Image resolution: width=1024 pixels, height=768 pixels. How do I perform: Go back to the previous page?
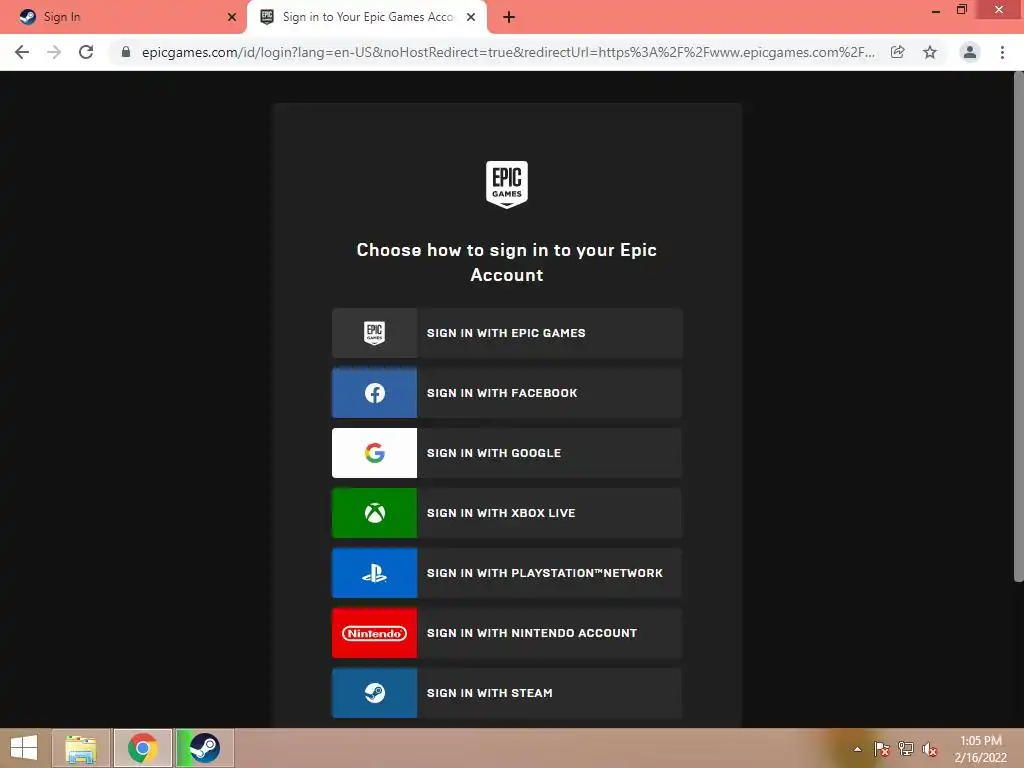[22, 52]
